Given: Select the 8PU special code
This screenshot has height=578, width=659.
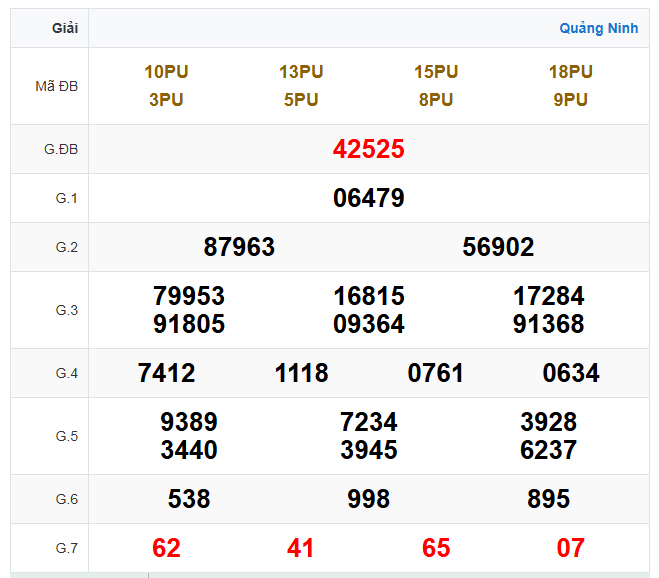Looking at the screenshot, I should pos(436,100).
